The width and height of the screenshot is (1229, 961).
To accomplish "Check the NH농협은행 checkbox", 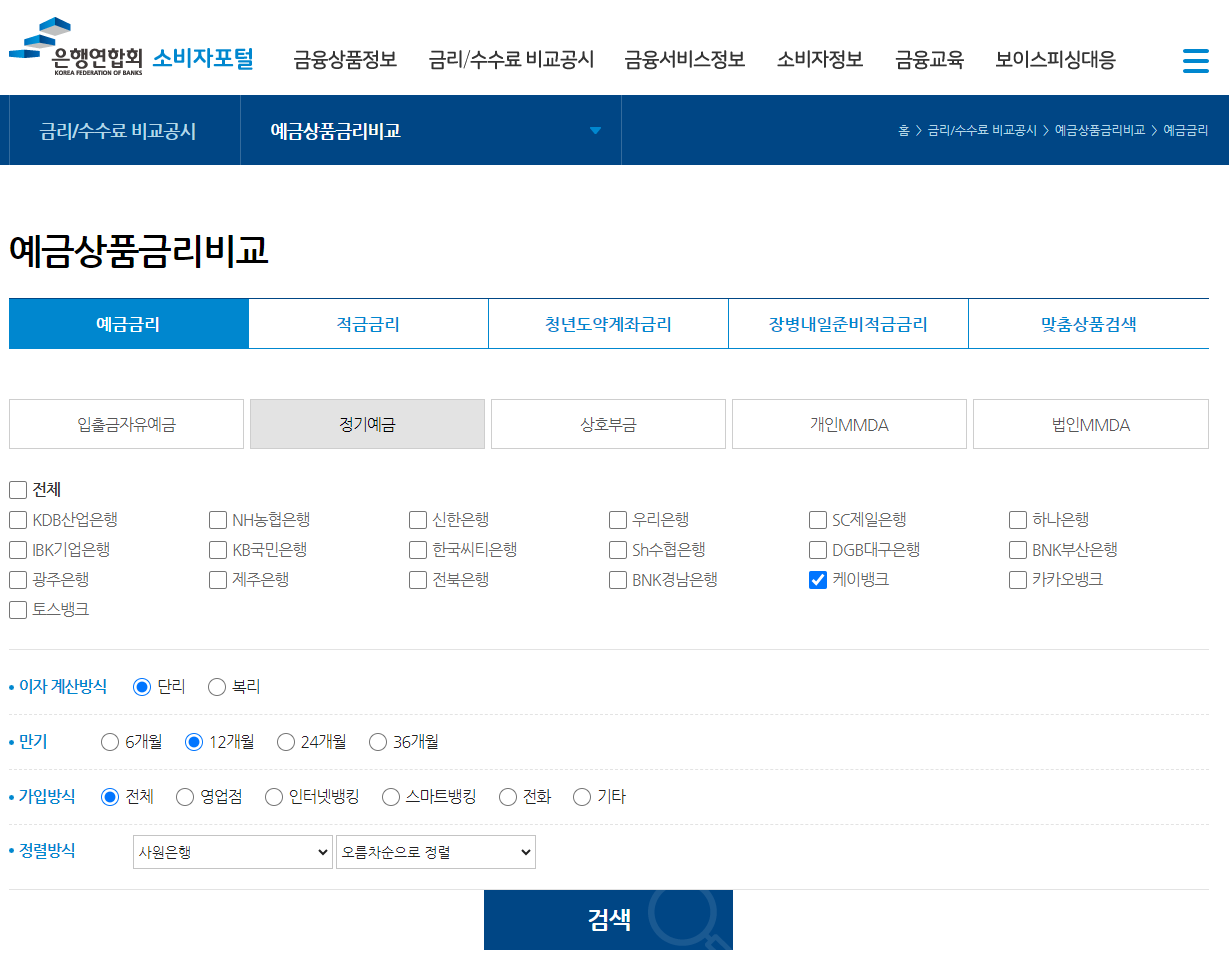I will (x=218, y=520).
